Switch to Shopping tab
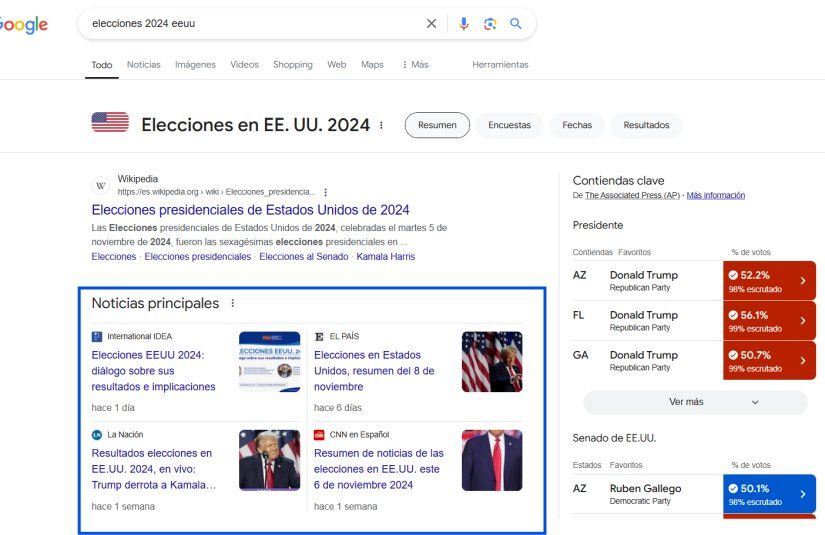 [293, 65]
